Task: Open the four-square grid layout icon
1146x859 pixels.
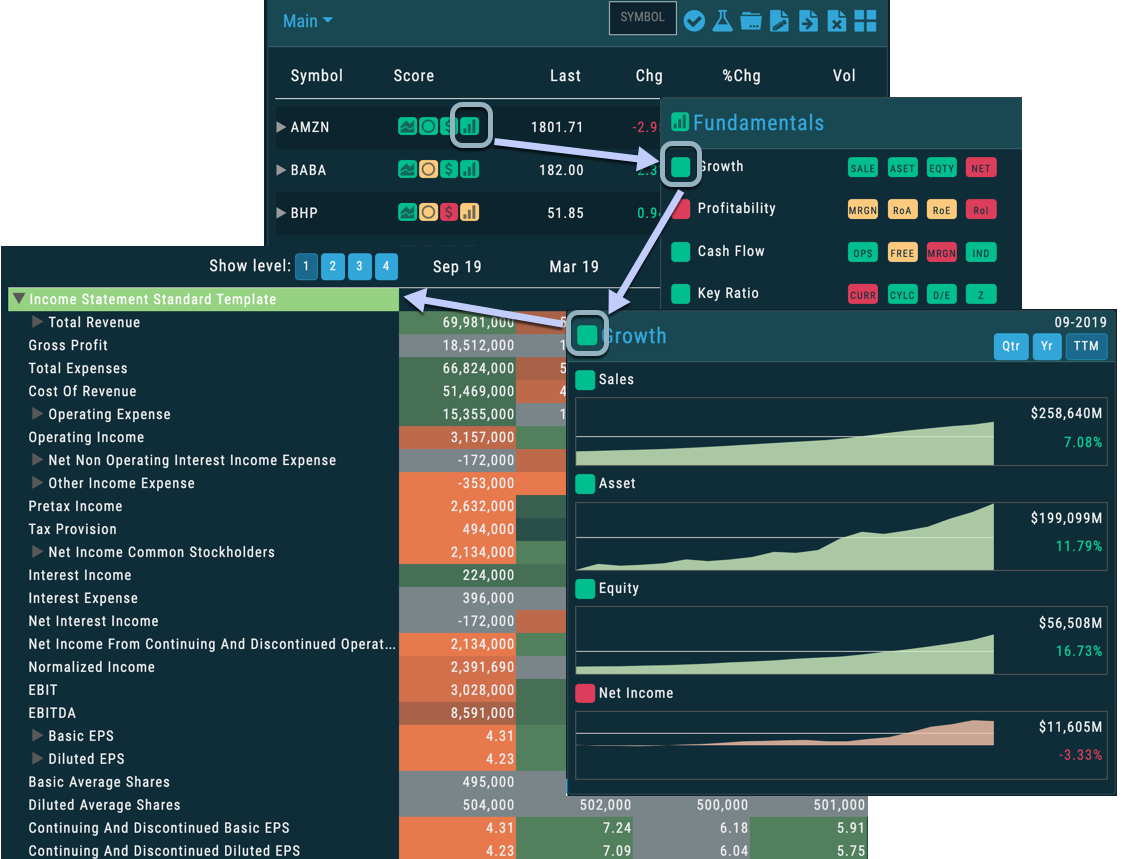Action: 865,21
